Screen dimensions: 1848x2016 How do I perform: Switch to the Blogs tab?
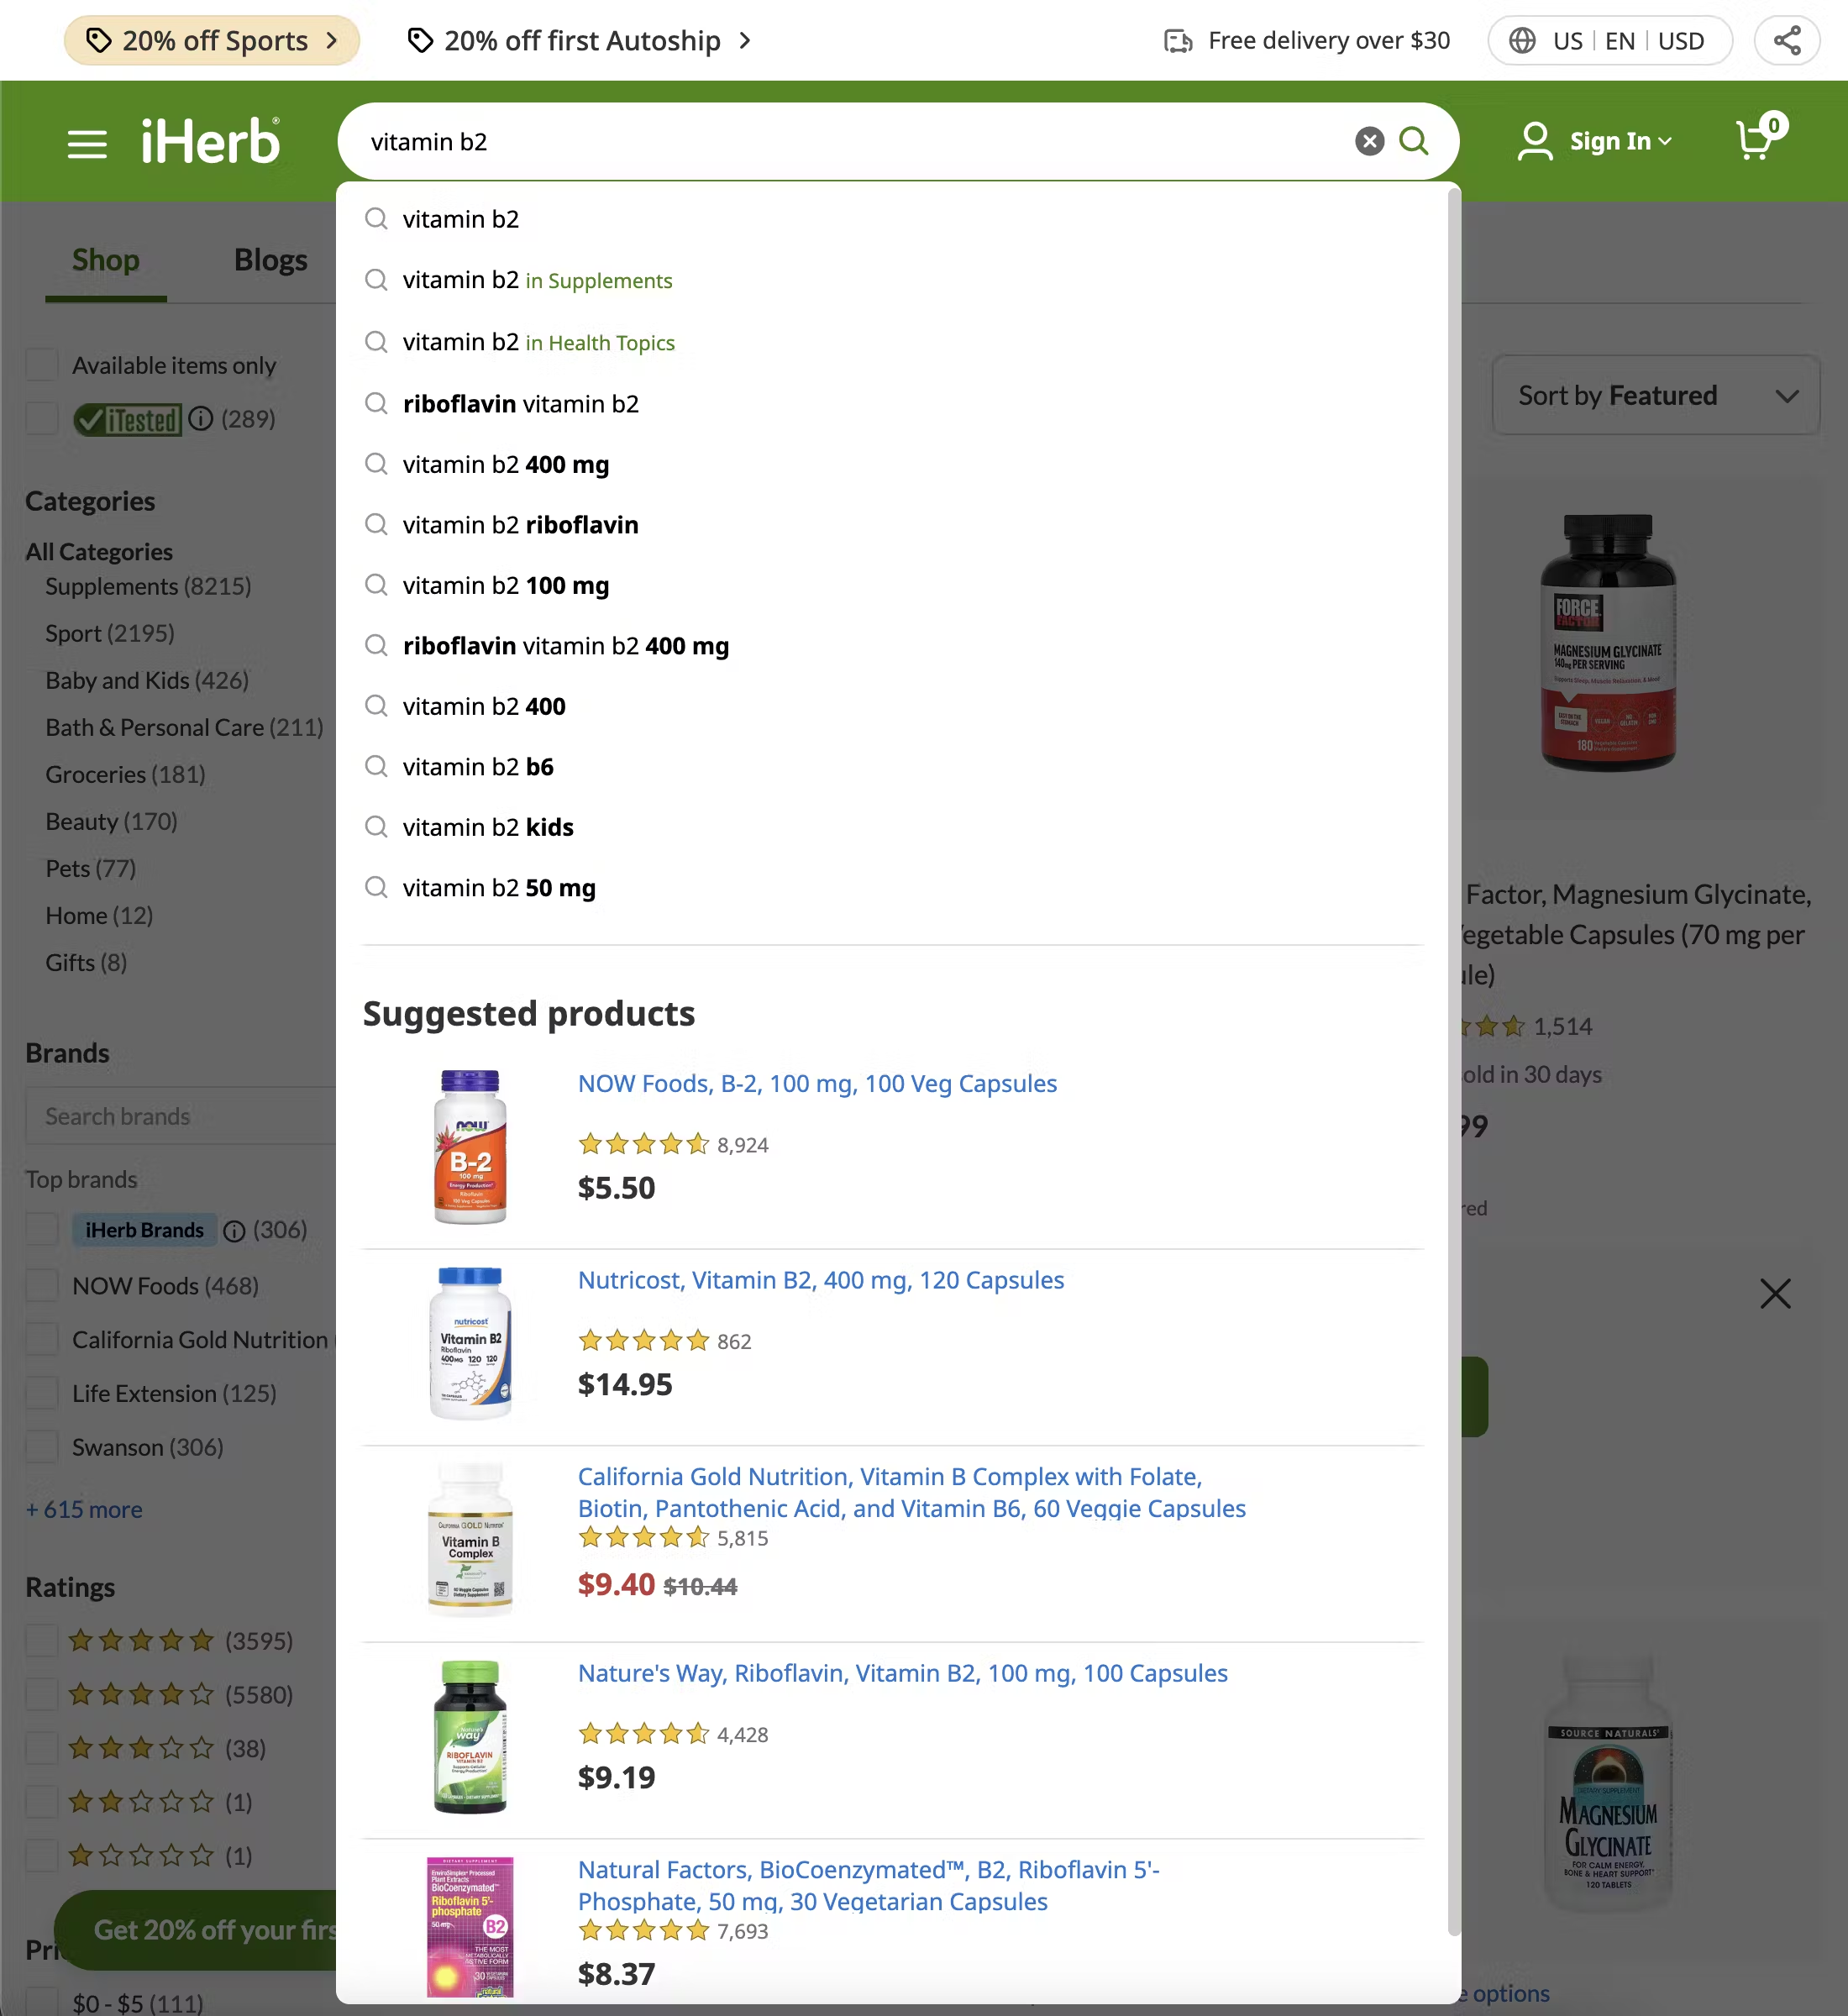point(270,260)
